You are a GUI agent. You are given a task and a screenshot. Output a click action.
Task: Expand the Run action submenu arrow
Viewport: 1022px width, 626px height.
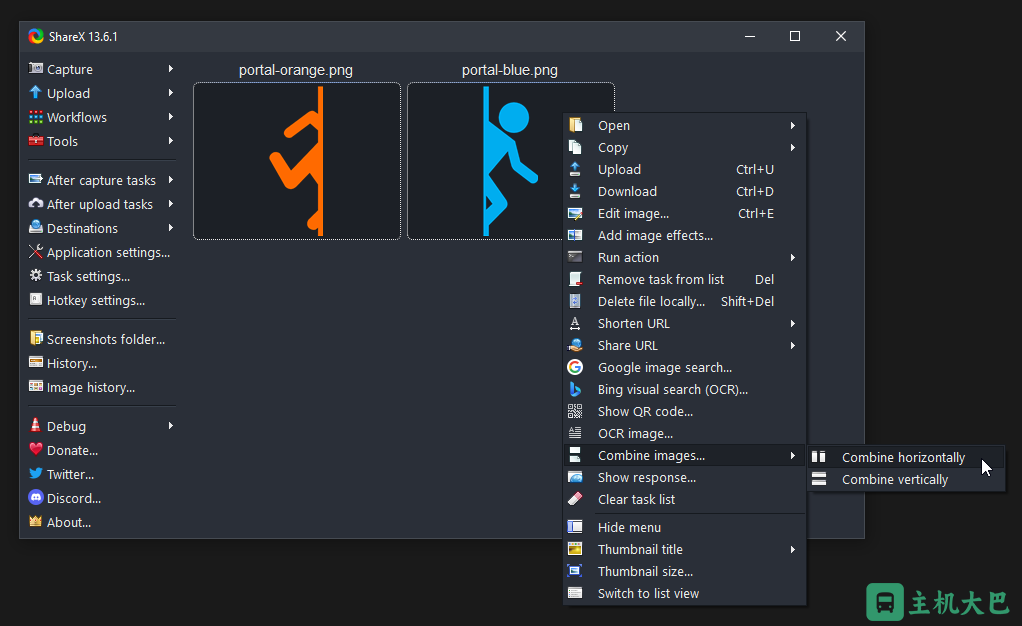(793, 258)
